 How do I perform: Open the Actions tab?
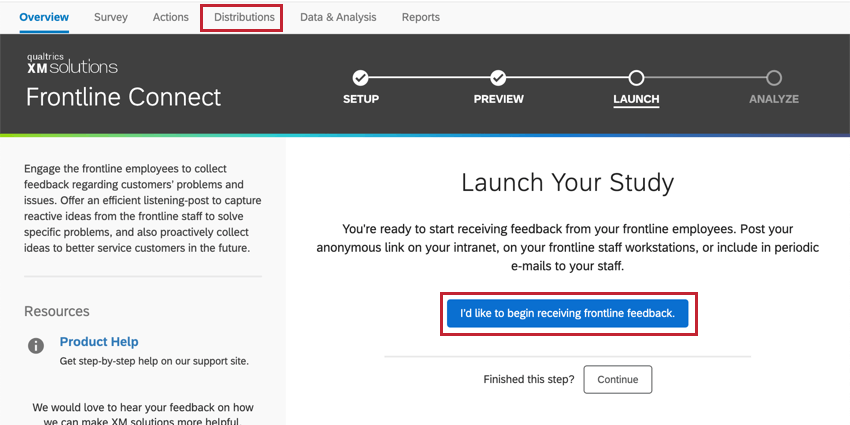(171, 17)
